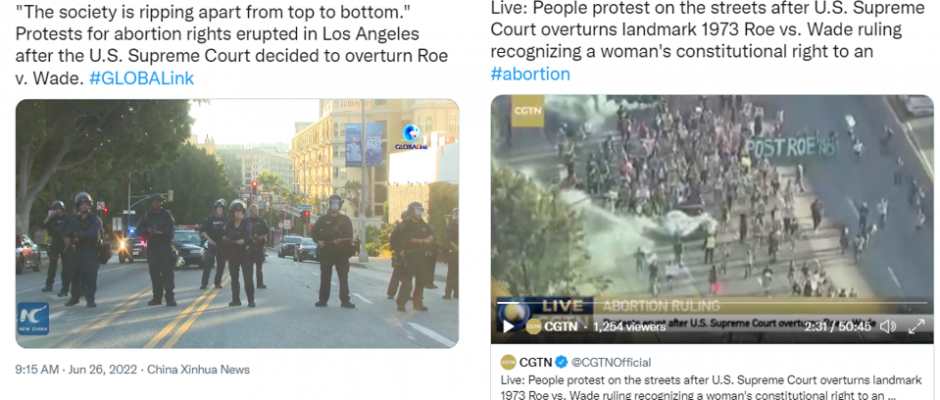Expand the CGTN video to fullscreen
The width and height of the screenshot is (940, 400).
pos(917,327)
